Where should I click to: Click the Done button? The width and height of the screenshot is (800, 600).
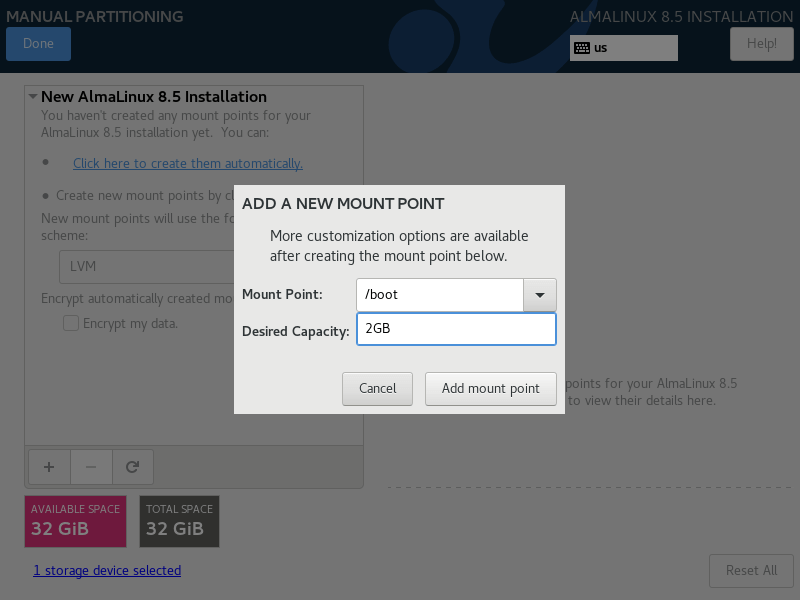38,44
